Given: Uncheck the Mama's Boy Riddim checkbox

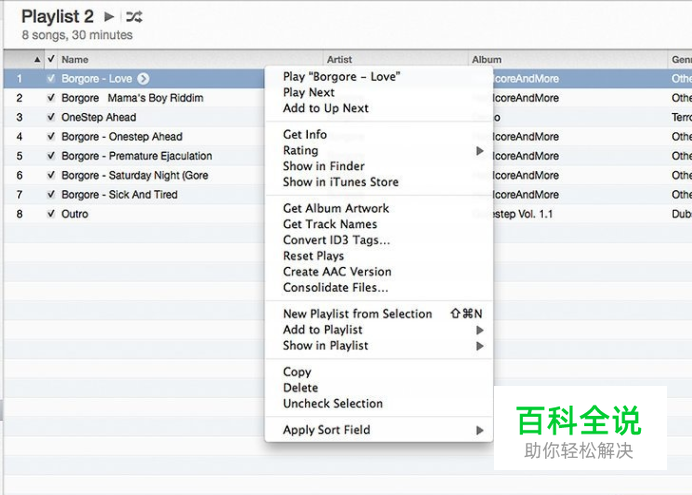Looking at the screenshot, I should 51,98.
